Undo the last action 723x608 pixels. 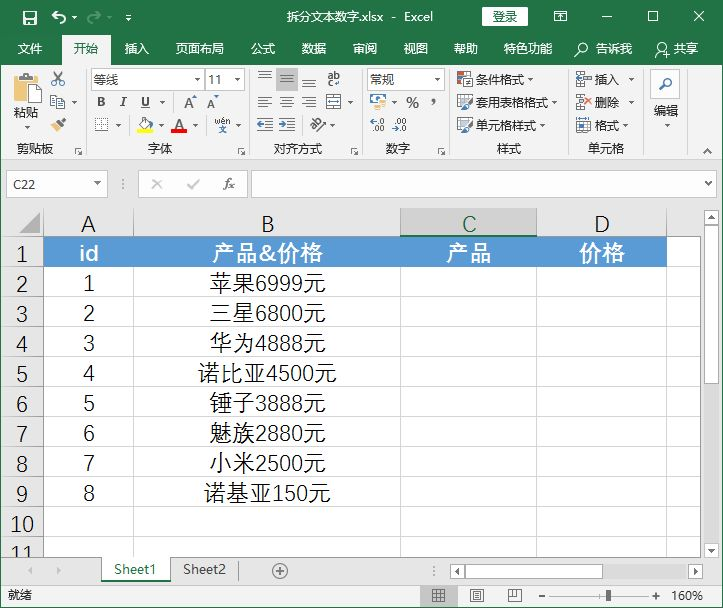[59, 18]
